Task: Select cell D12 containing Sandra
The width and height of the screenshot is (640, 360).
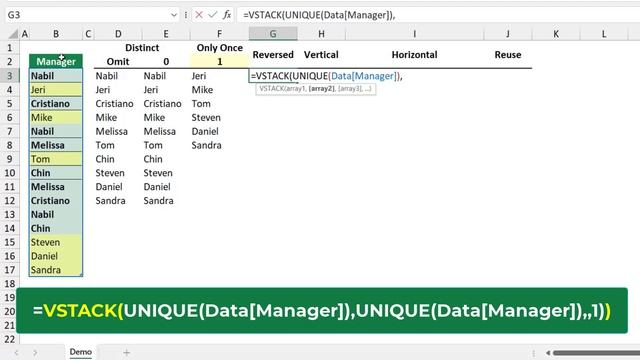Action: click(x=118, y=200)
